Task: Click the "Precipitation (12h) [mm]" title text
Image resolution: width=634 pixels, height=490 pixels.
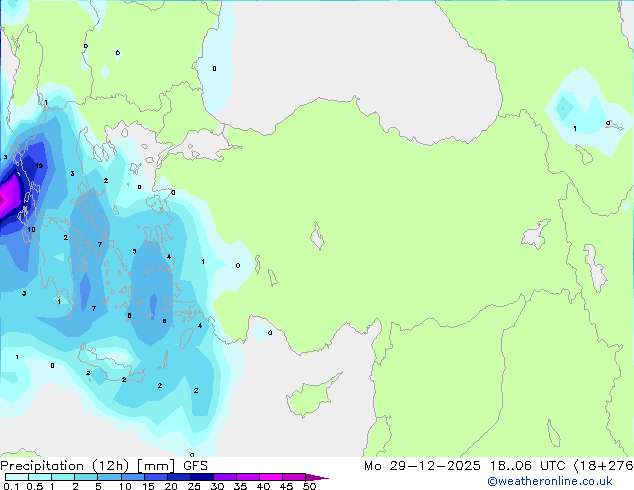Action: point(87,466)
